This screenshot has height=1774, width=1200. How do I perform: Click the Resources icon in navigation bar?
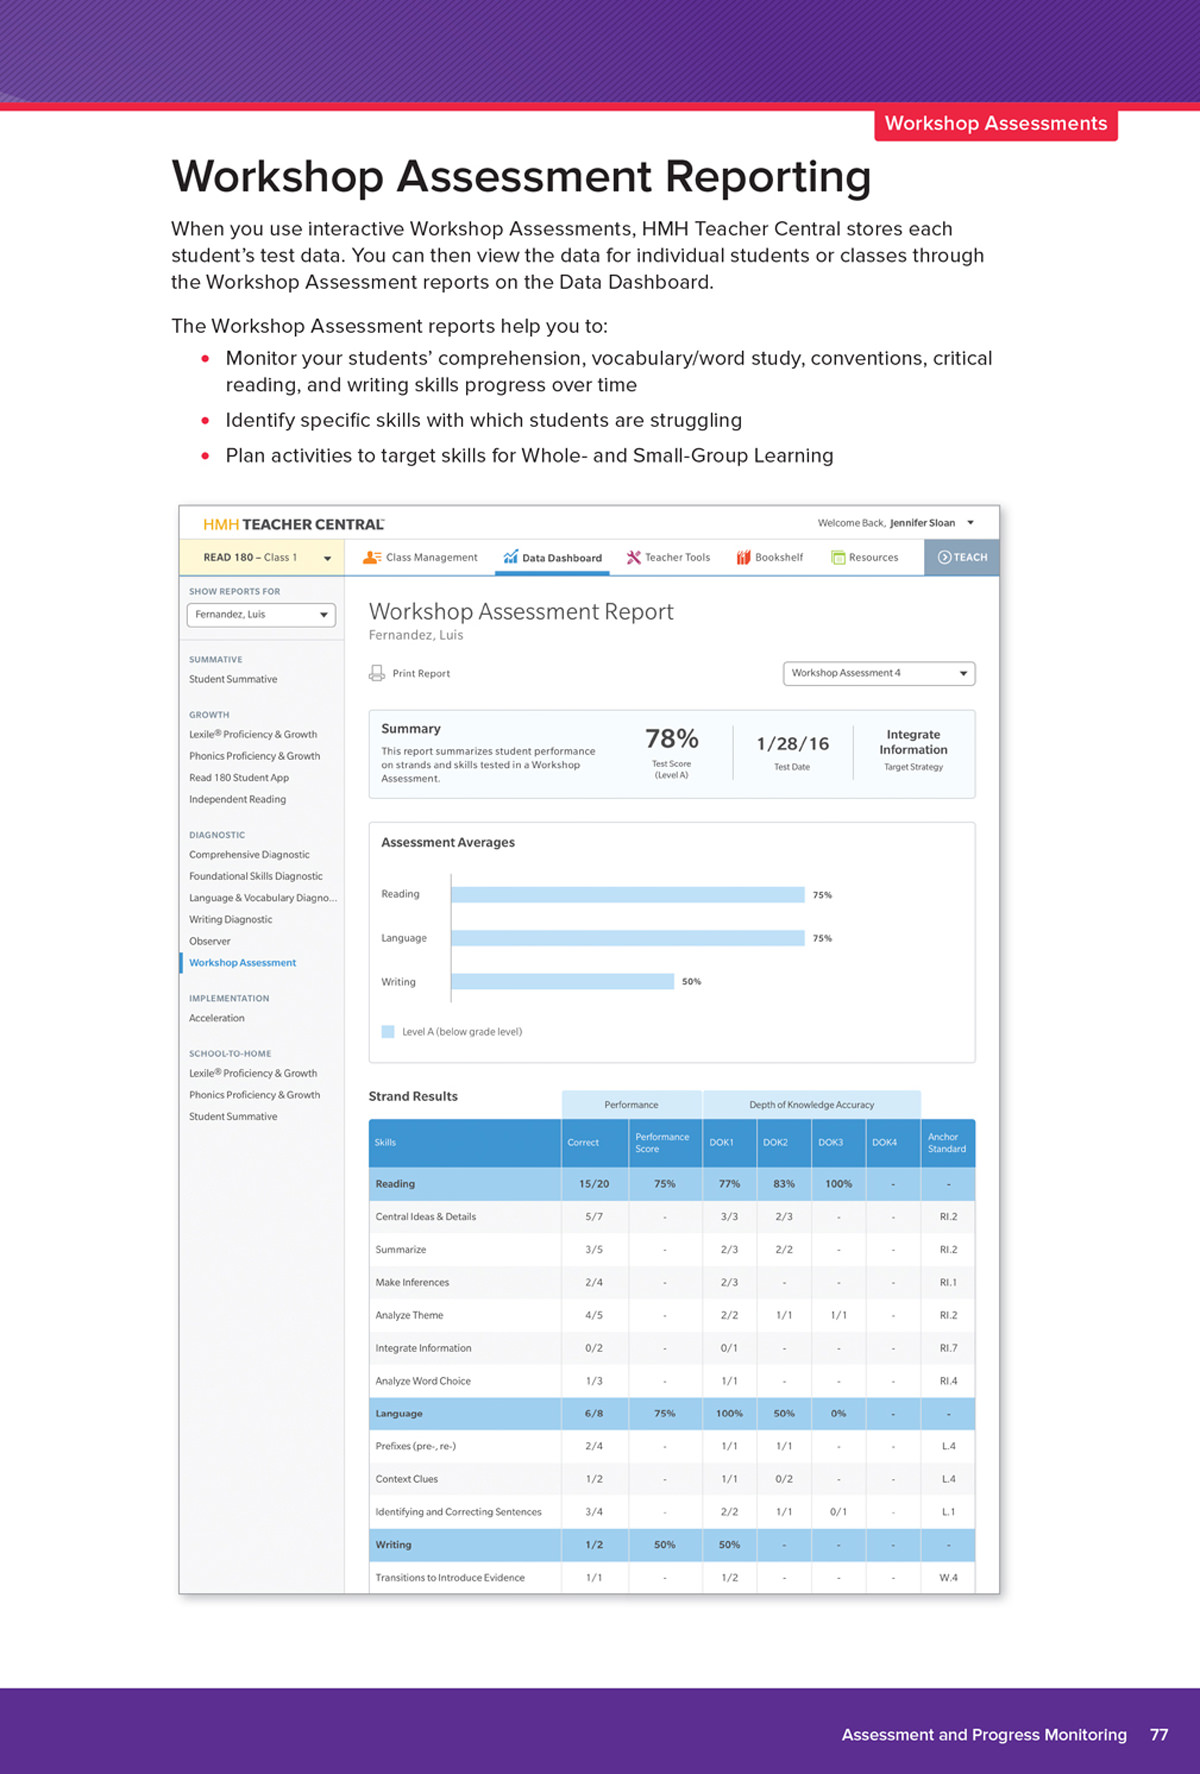coord(838,558)
